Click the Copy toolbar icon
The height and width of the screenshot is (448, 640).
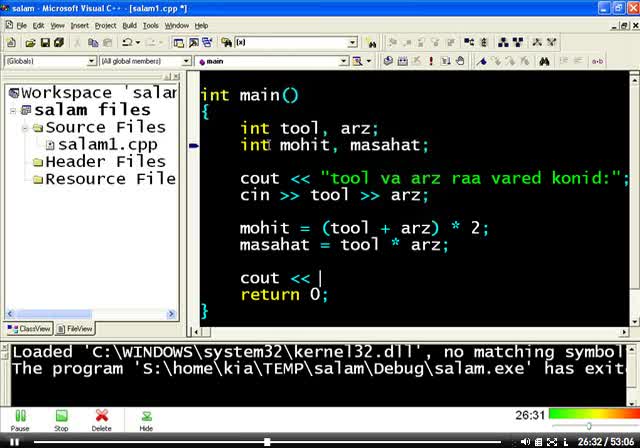(93, 42)
